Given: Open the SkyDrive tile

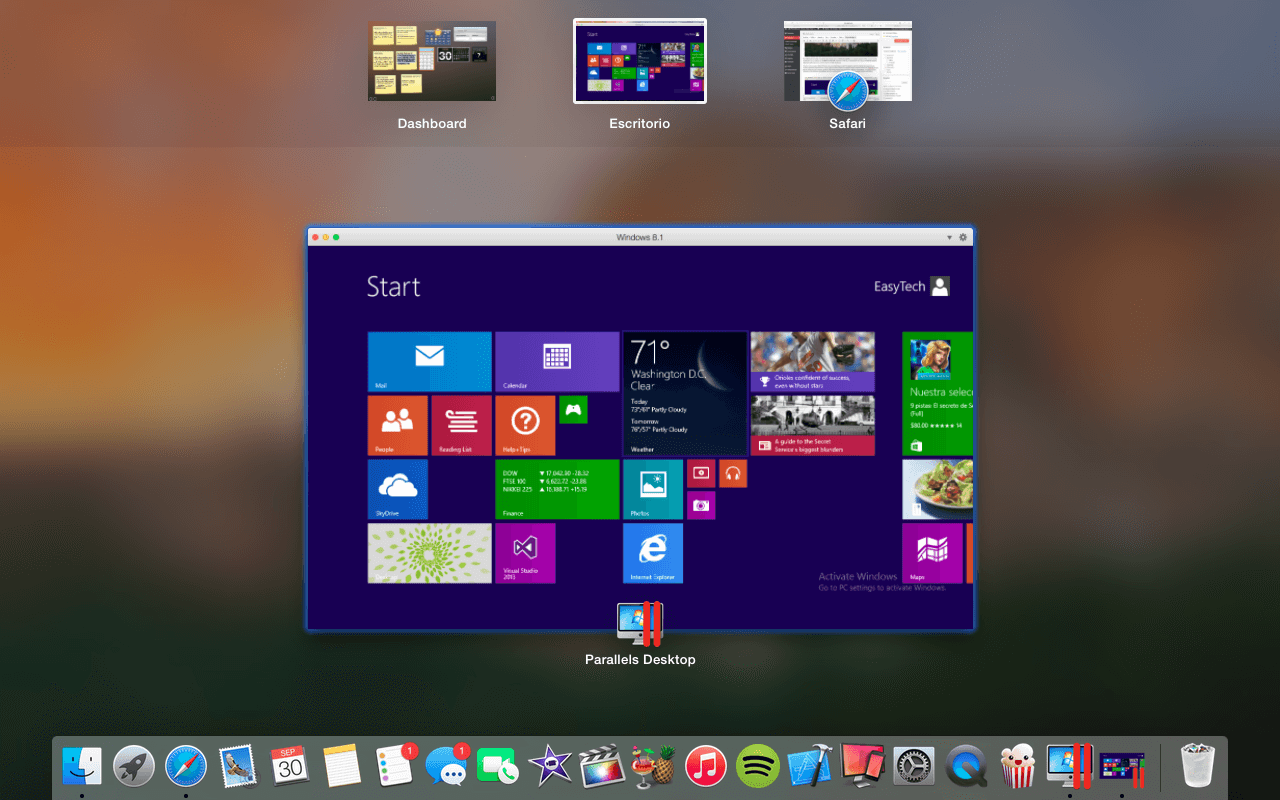Looking at the screenshot, I should (397, 489).
